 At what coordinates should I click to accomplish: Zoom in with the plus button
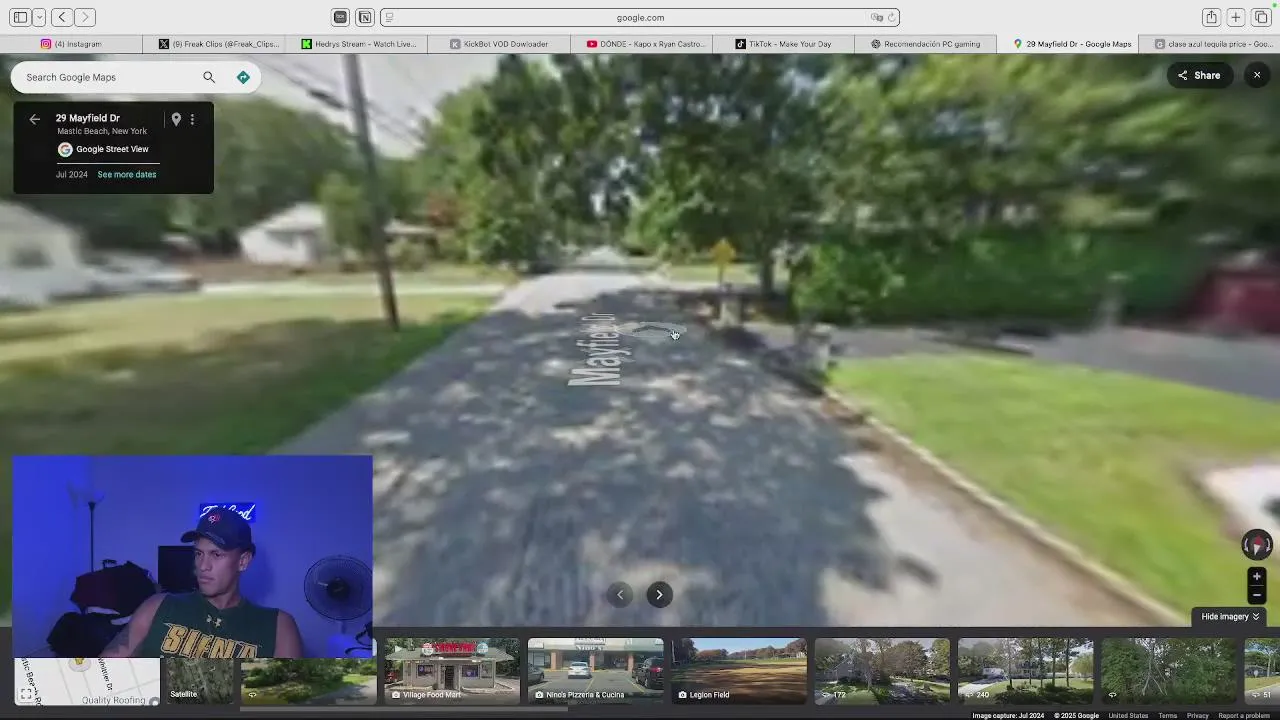pyautogui.click(x=1257, y=576)
